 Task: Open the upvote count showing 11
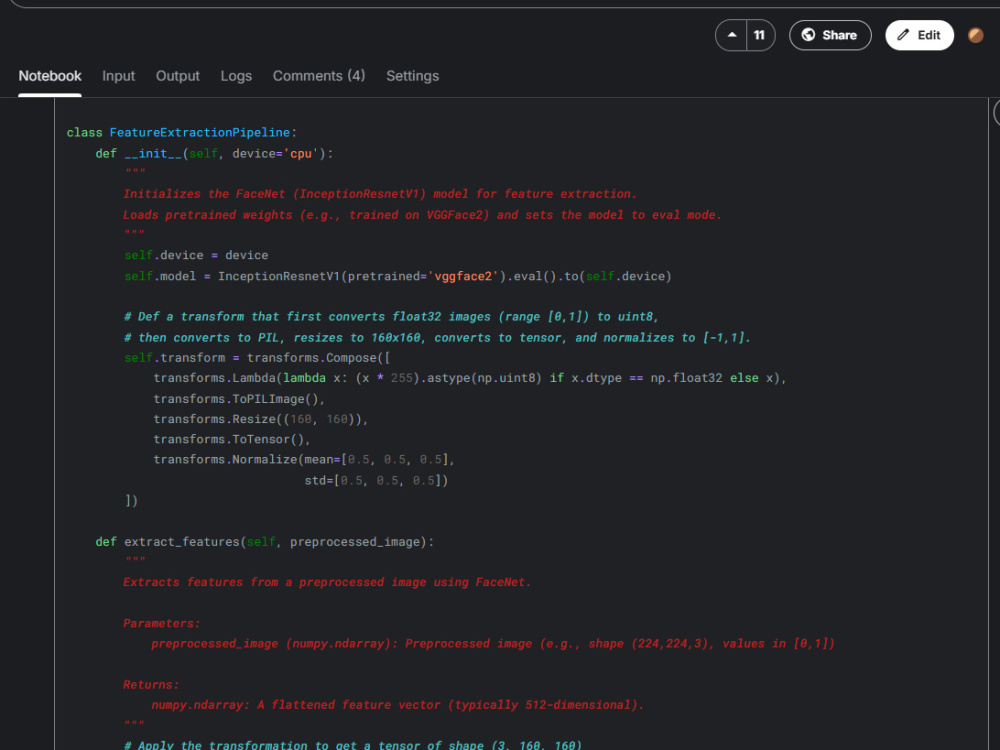click(x=760, y=35)
